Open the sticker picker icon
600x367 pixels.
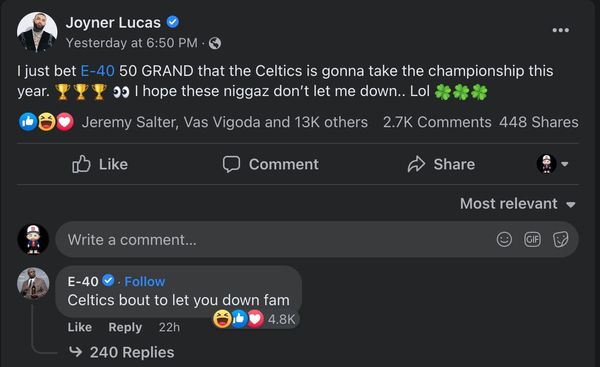561,240
